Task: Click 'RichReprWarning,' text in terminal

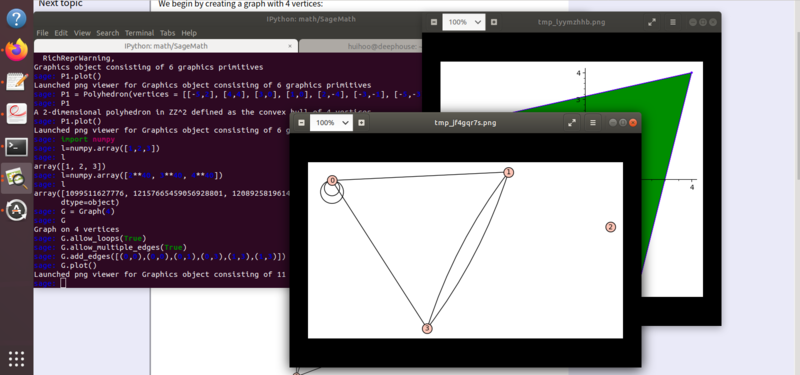Action: pyautogui.click(x=78, y=58)
